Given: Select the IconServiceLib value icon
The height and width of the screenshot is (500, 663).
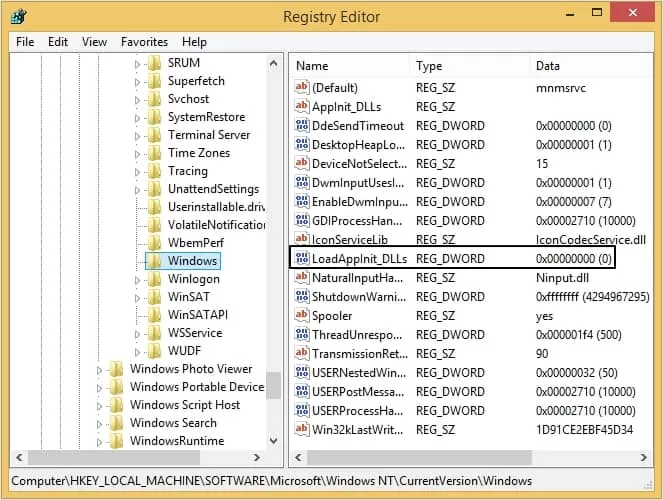Looking at the screenshot, I should pyautogui.click(x=301, y=239).
